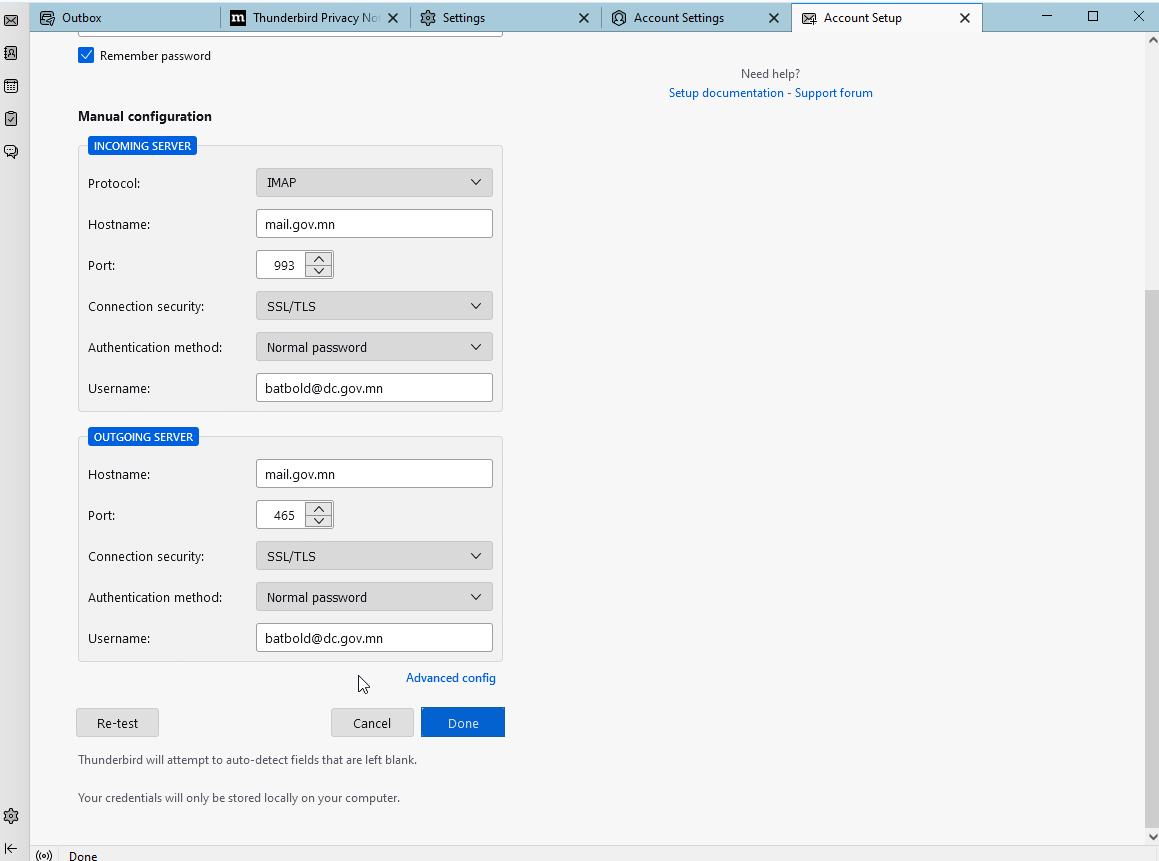1159x861 pixels.
Task: Increase the outgoing server port
Action: tap(319, 508)
